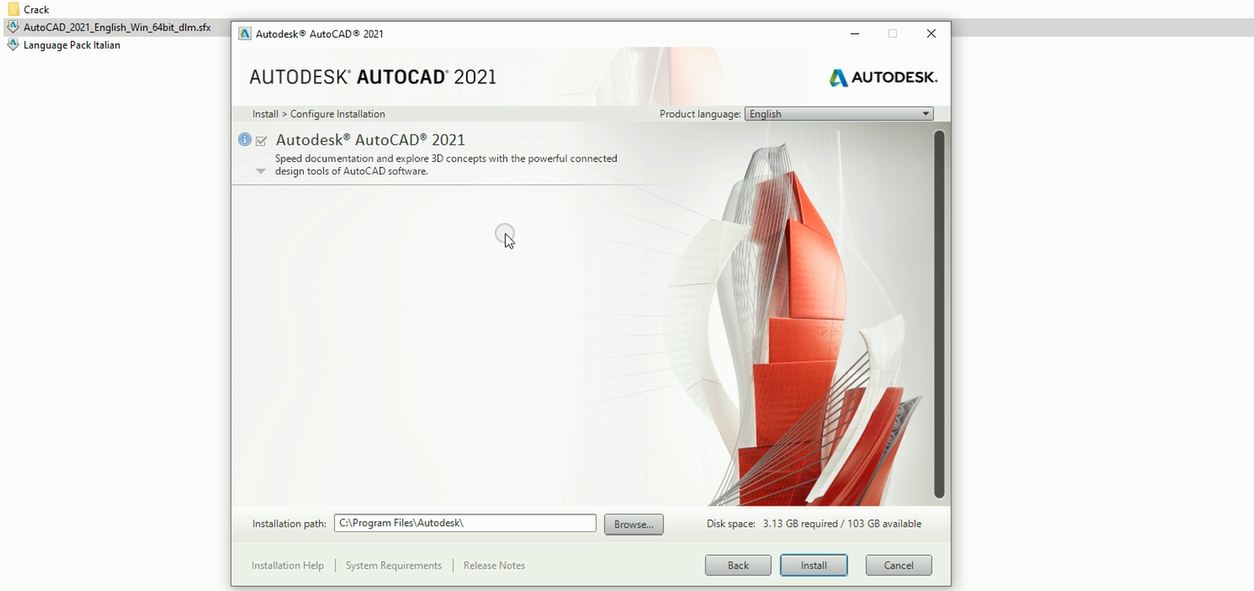Click the AutoCAD icon in the title bar
1254x591 pixels.
(245, 33)
